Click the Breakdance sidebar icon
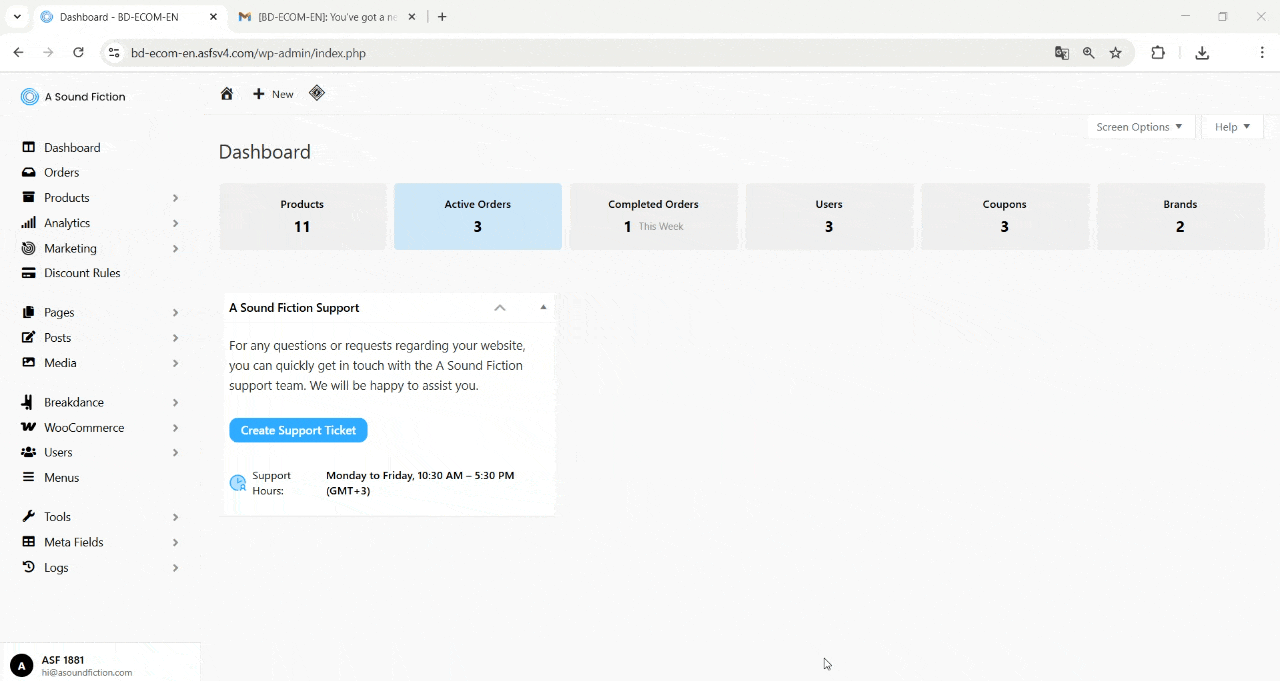The width and height of the screenshot is (1280, 681). click(28, 402)
